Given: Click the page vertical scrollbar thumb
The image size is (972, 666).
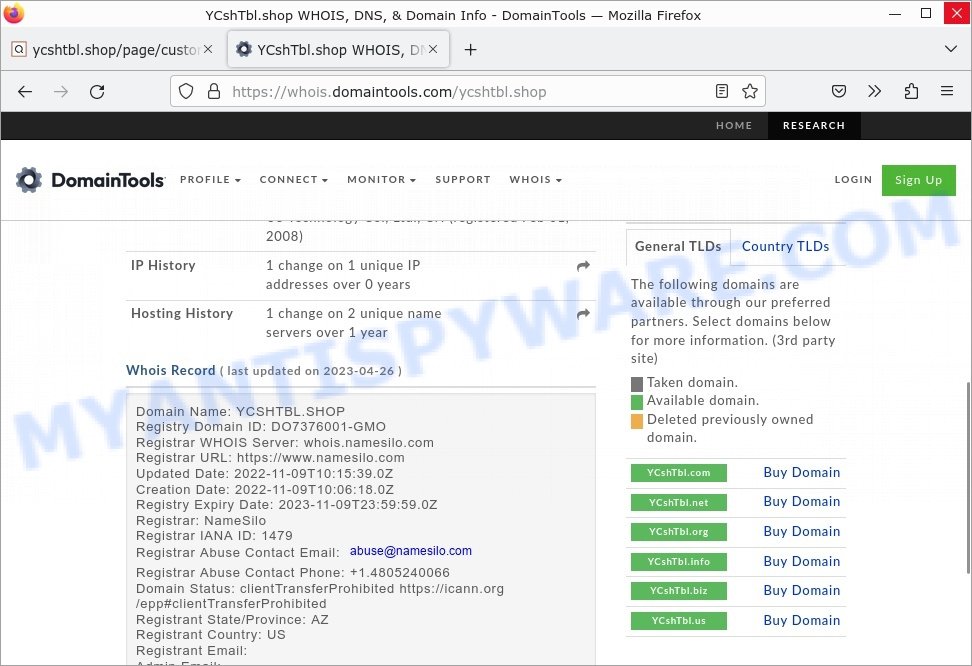Looking at the screenshot, I should pos(967,477).
